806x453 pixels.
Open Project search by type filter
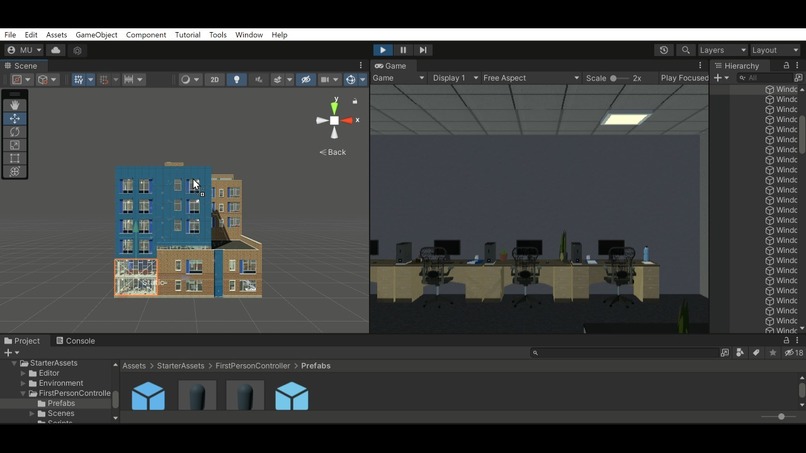point(740,352)
